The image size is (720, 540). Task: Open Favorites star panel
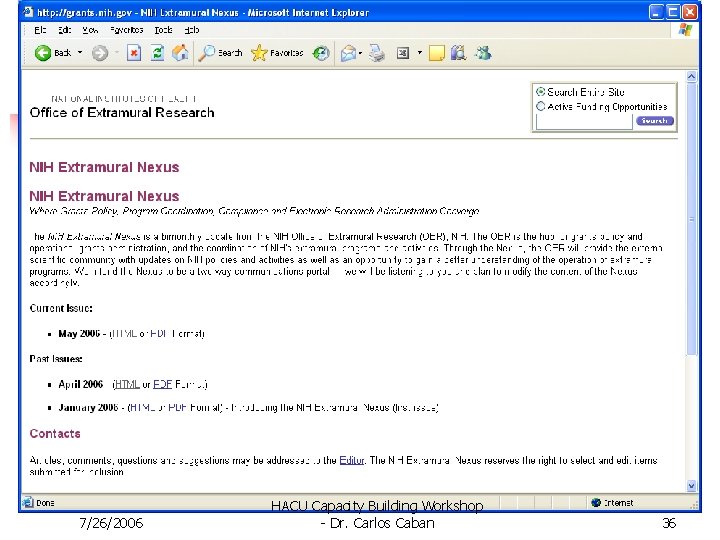point(259,53)
